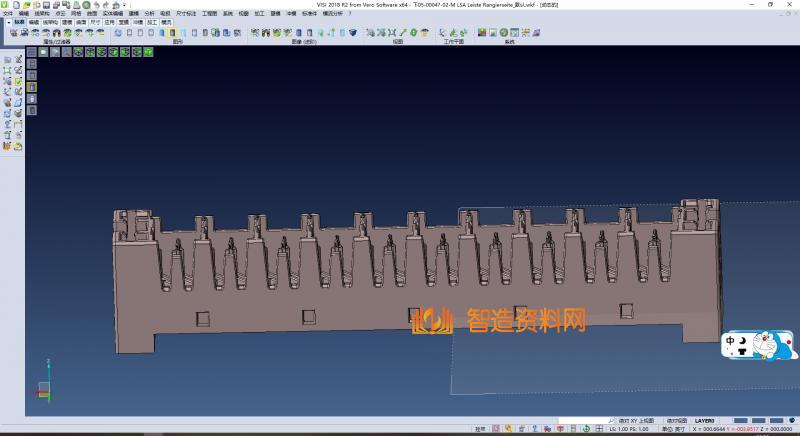800x436 pixels.
Task: Click the New file icon in quick access bar
Action: [x=17, y=4]
